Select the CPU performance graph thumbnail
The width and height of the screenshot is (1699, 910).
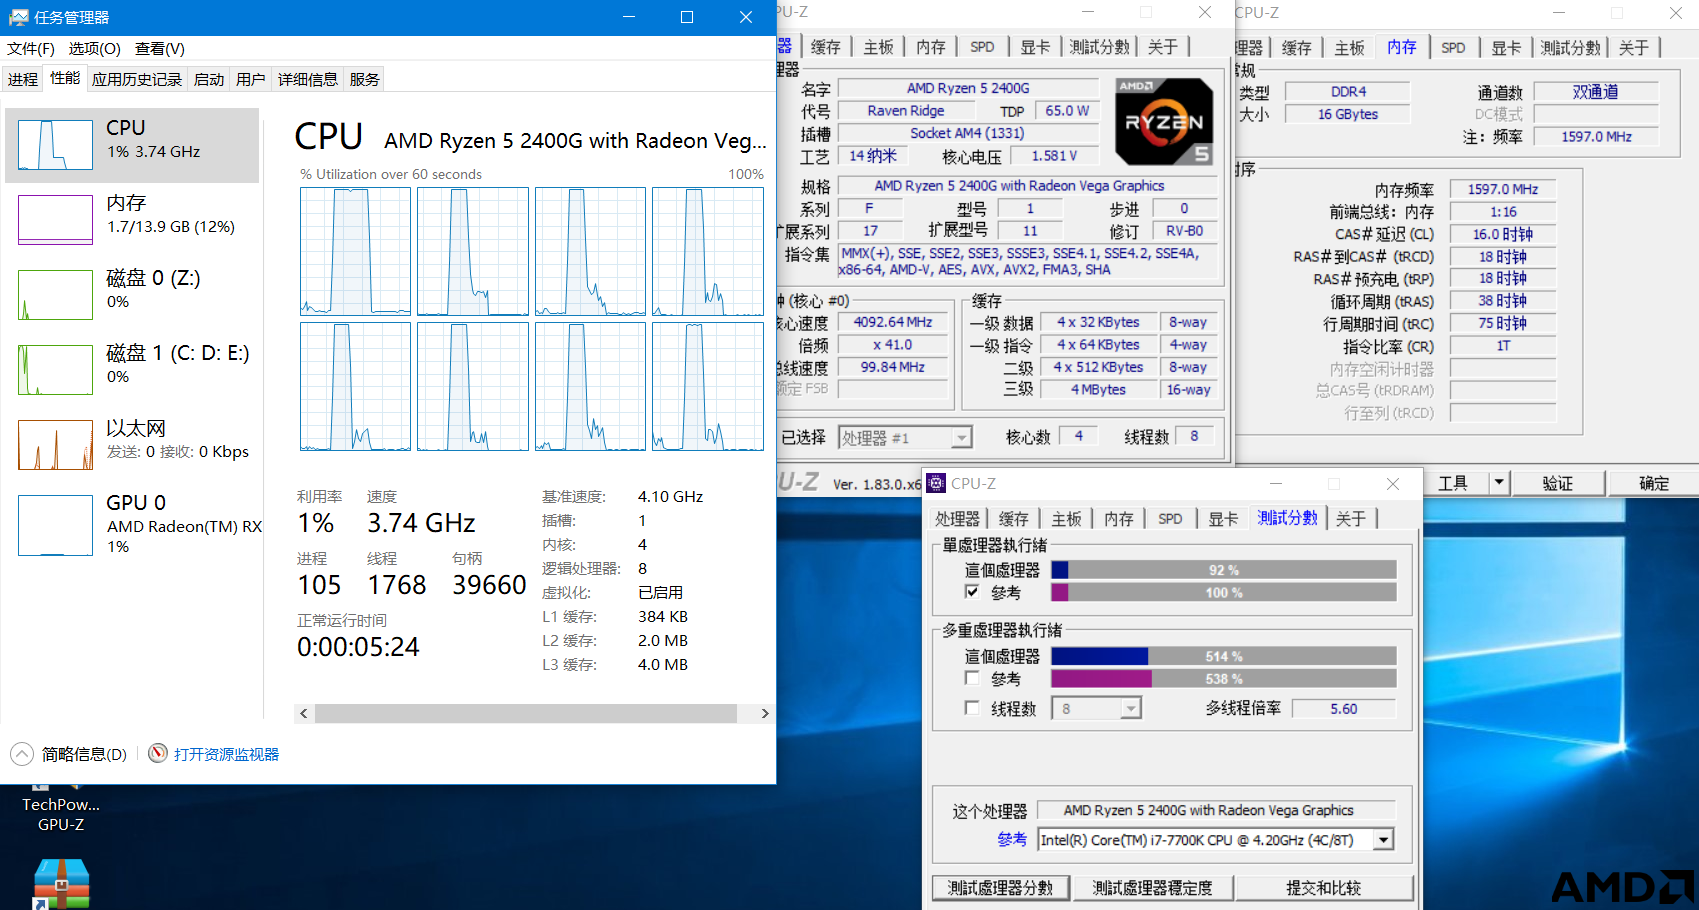pos(55,145)
